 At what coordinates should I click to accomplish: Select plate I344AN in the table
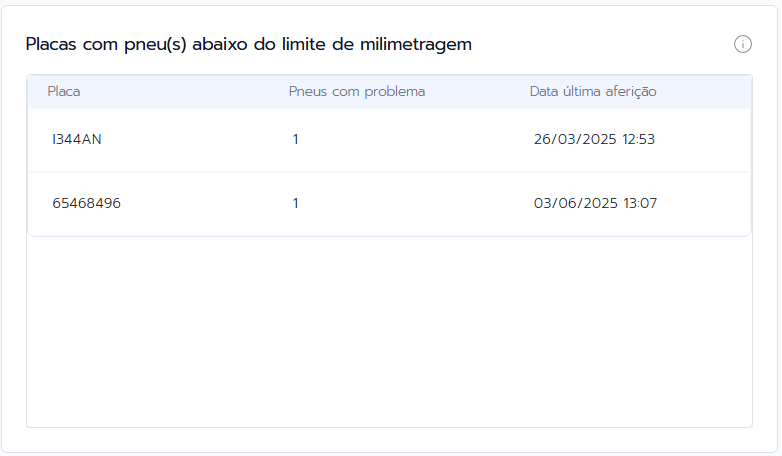pyautogui.click(x=77, y=140)
